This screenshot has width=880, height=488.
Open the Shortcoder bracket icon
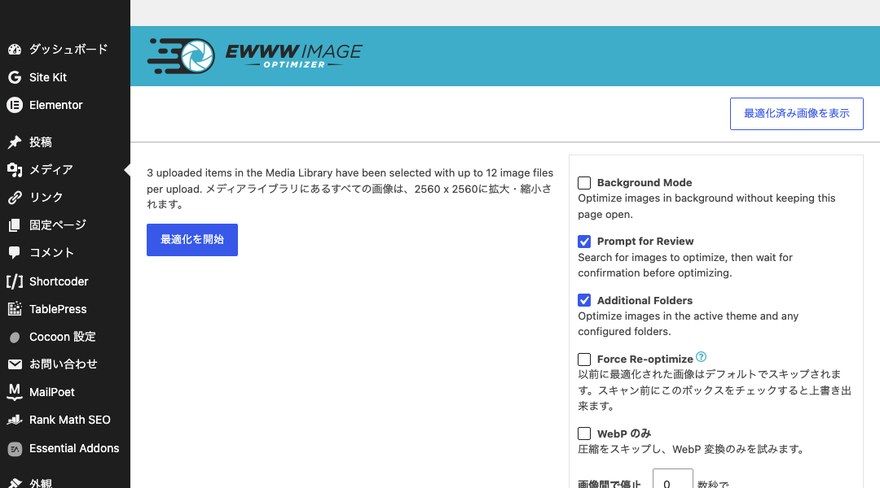pyautogui.click(x=15, y=281)
